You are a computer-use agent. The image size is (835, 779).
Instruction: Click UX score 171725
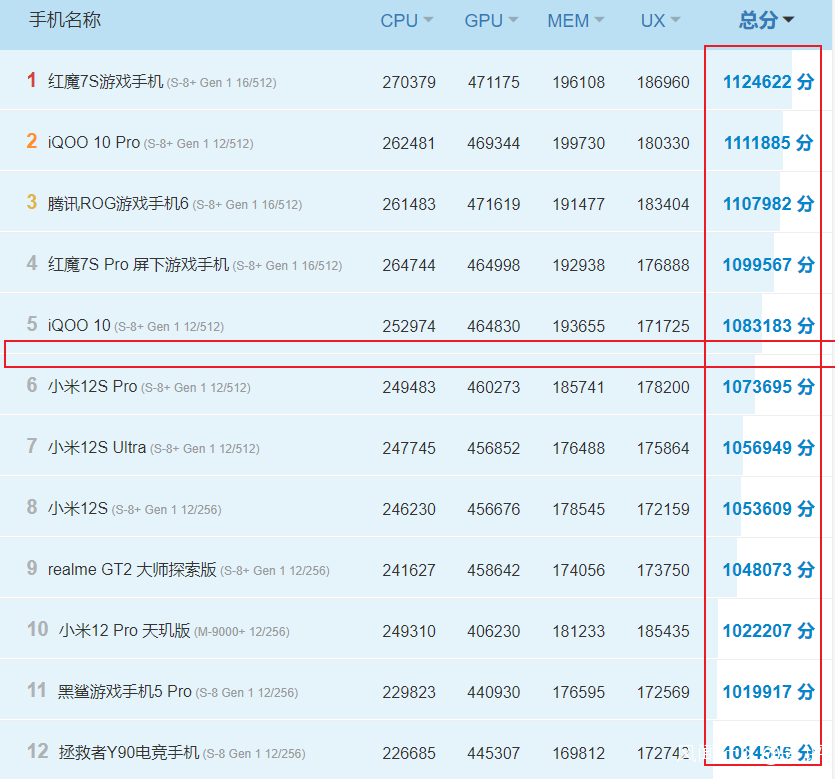(663, 326)
